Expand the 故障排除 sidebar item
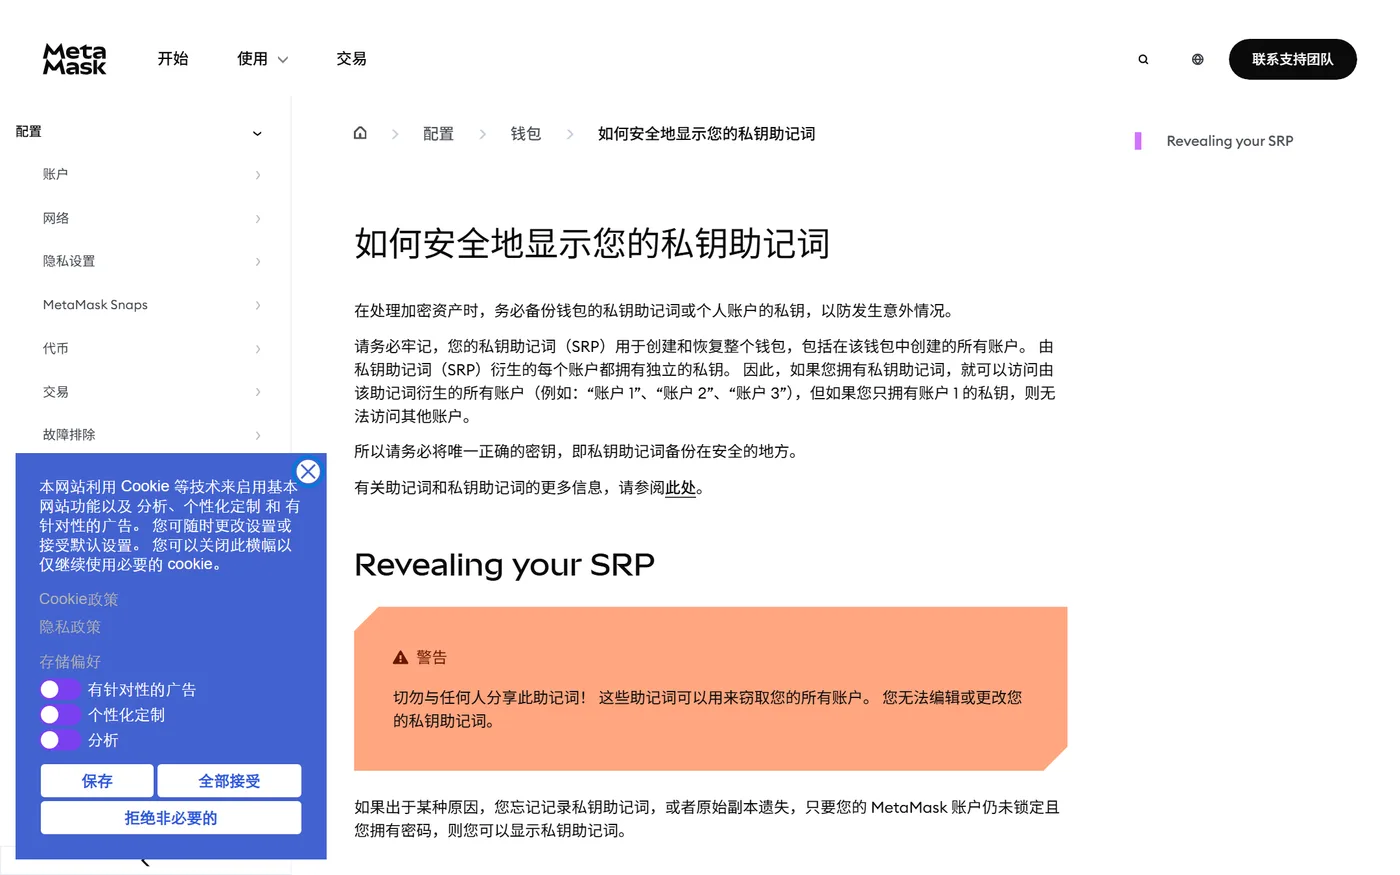Image resolution: width=1400 pixels, height=875 pixels. (151, 435)
